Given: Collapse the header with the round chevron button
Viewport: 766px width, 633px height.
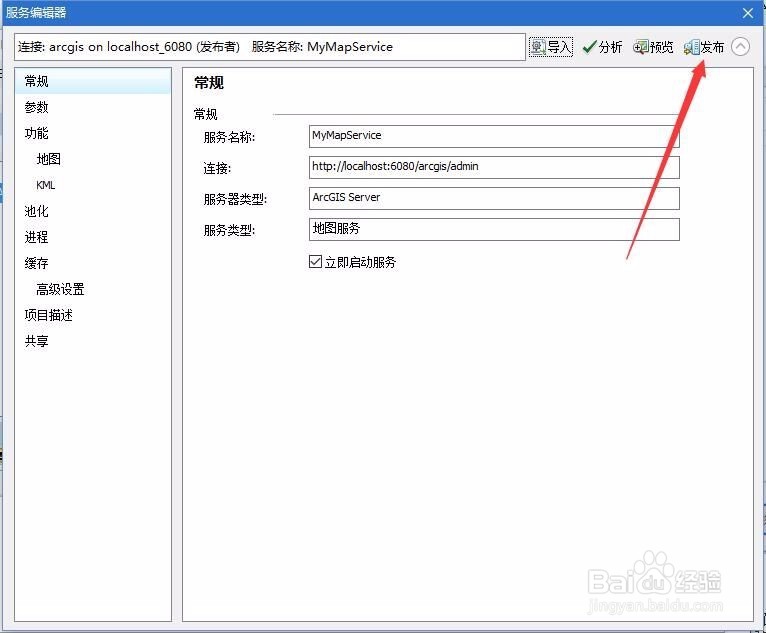Looking at the screenshot, I should click(741, 47).
